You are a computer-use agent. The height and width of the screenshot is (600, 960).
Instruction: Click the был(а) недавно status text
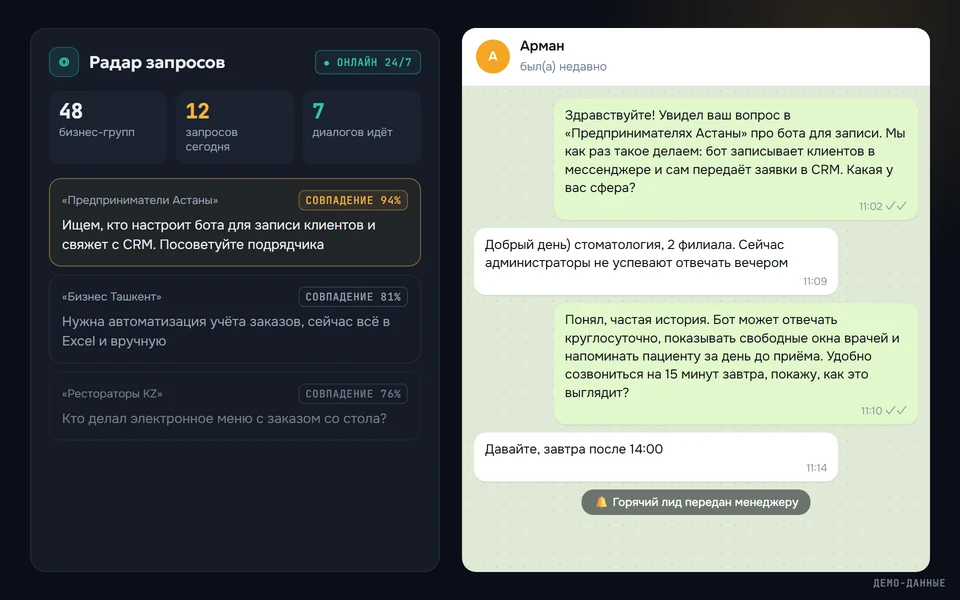point(563,67)
